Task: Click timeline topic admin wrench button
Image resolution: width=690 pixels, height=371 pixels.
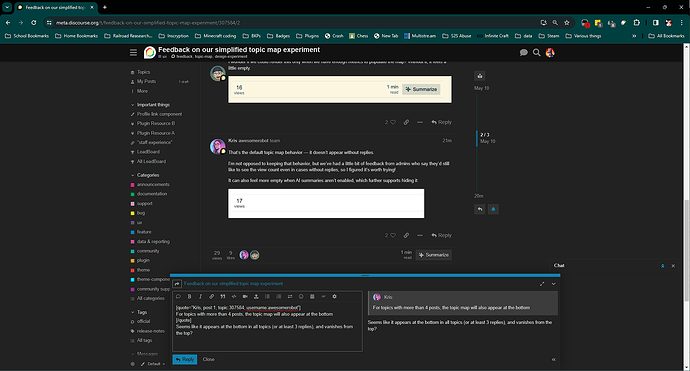Action: click(x=480, y=76)
